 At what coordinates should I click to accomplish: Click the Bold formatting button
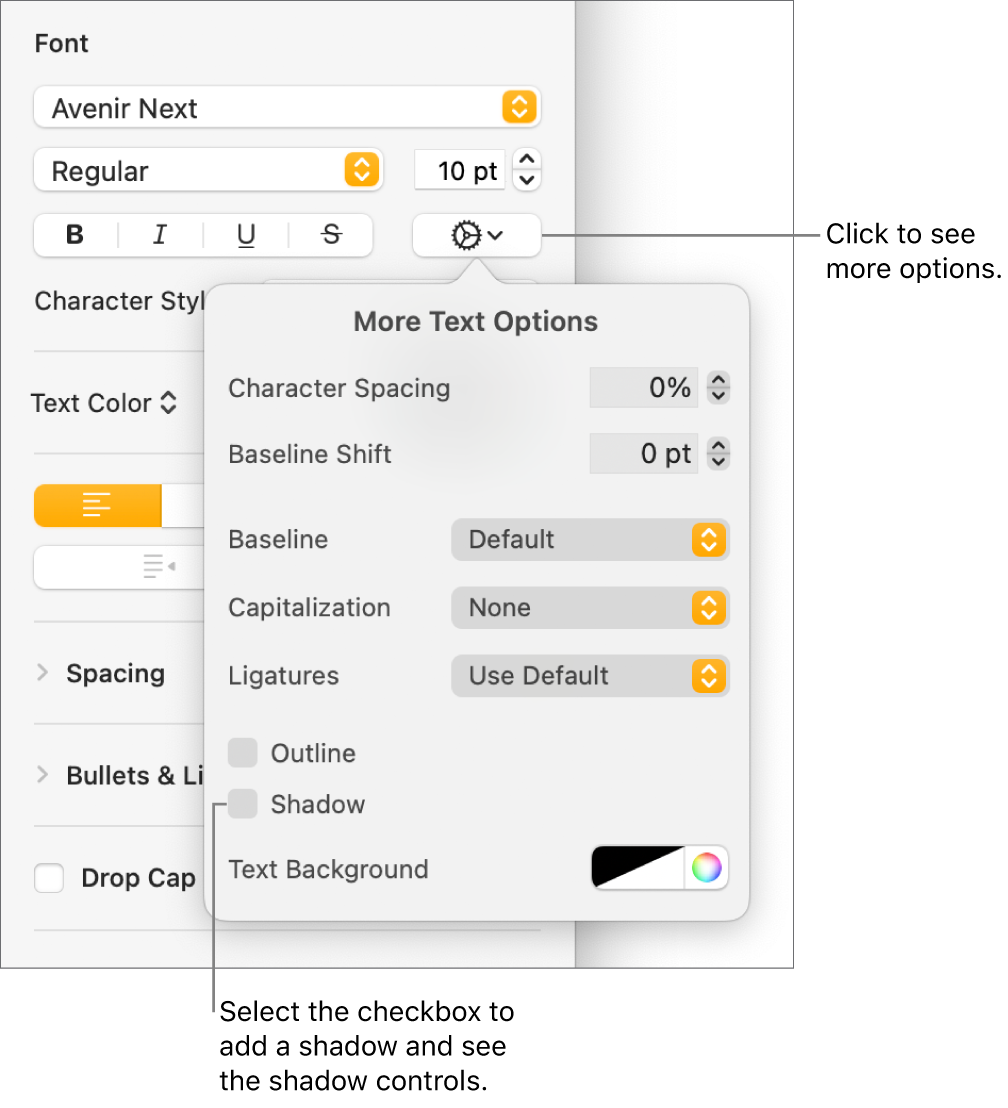pos(75,235)
